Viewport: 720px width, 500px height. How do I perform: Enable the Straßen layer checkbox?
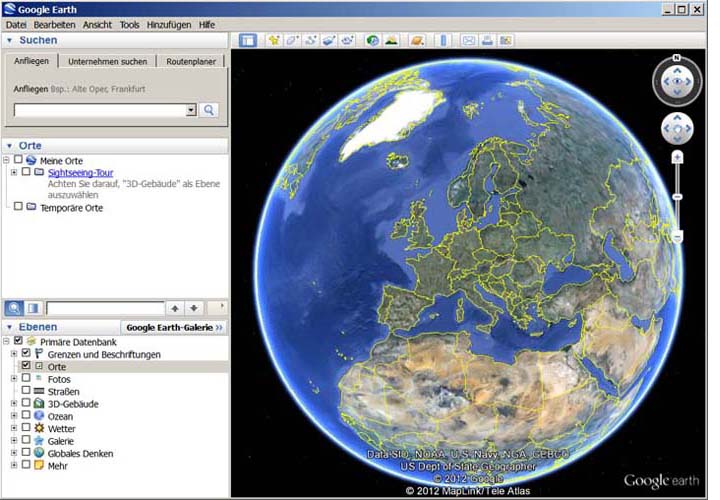[26, 391]
